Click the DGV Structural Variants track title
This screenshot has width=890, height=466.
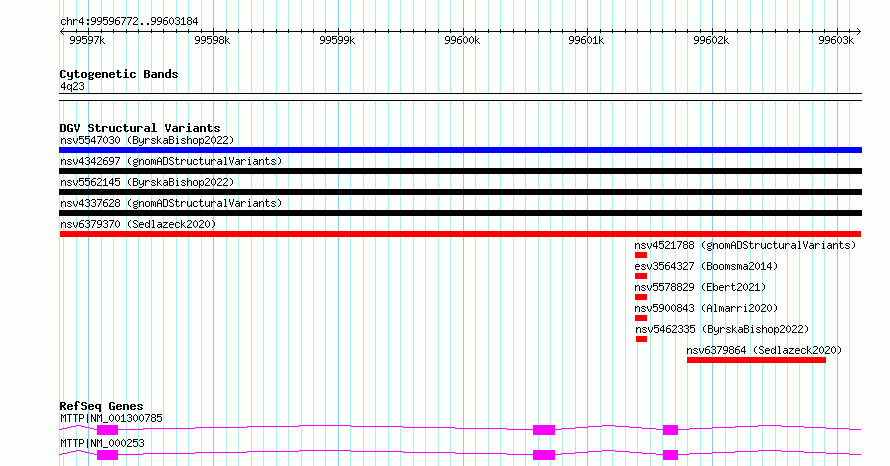click(x=140, y=128)
